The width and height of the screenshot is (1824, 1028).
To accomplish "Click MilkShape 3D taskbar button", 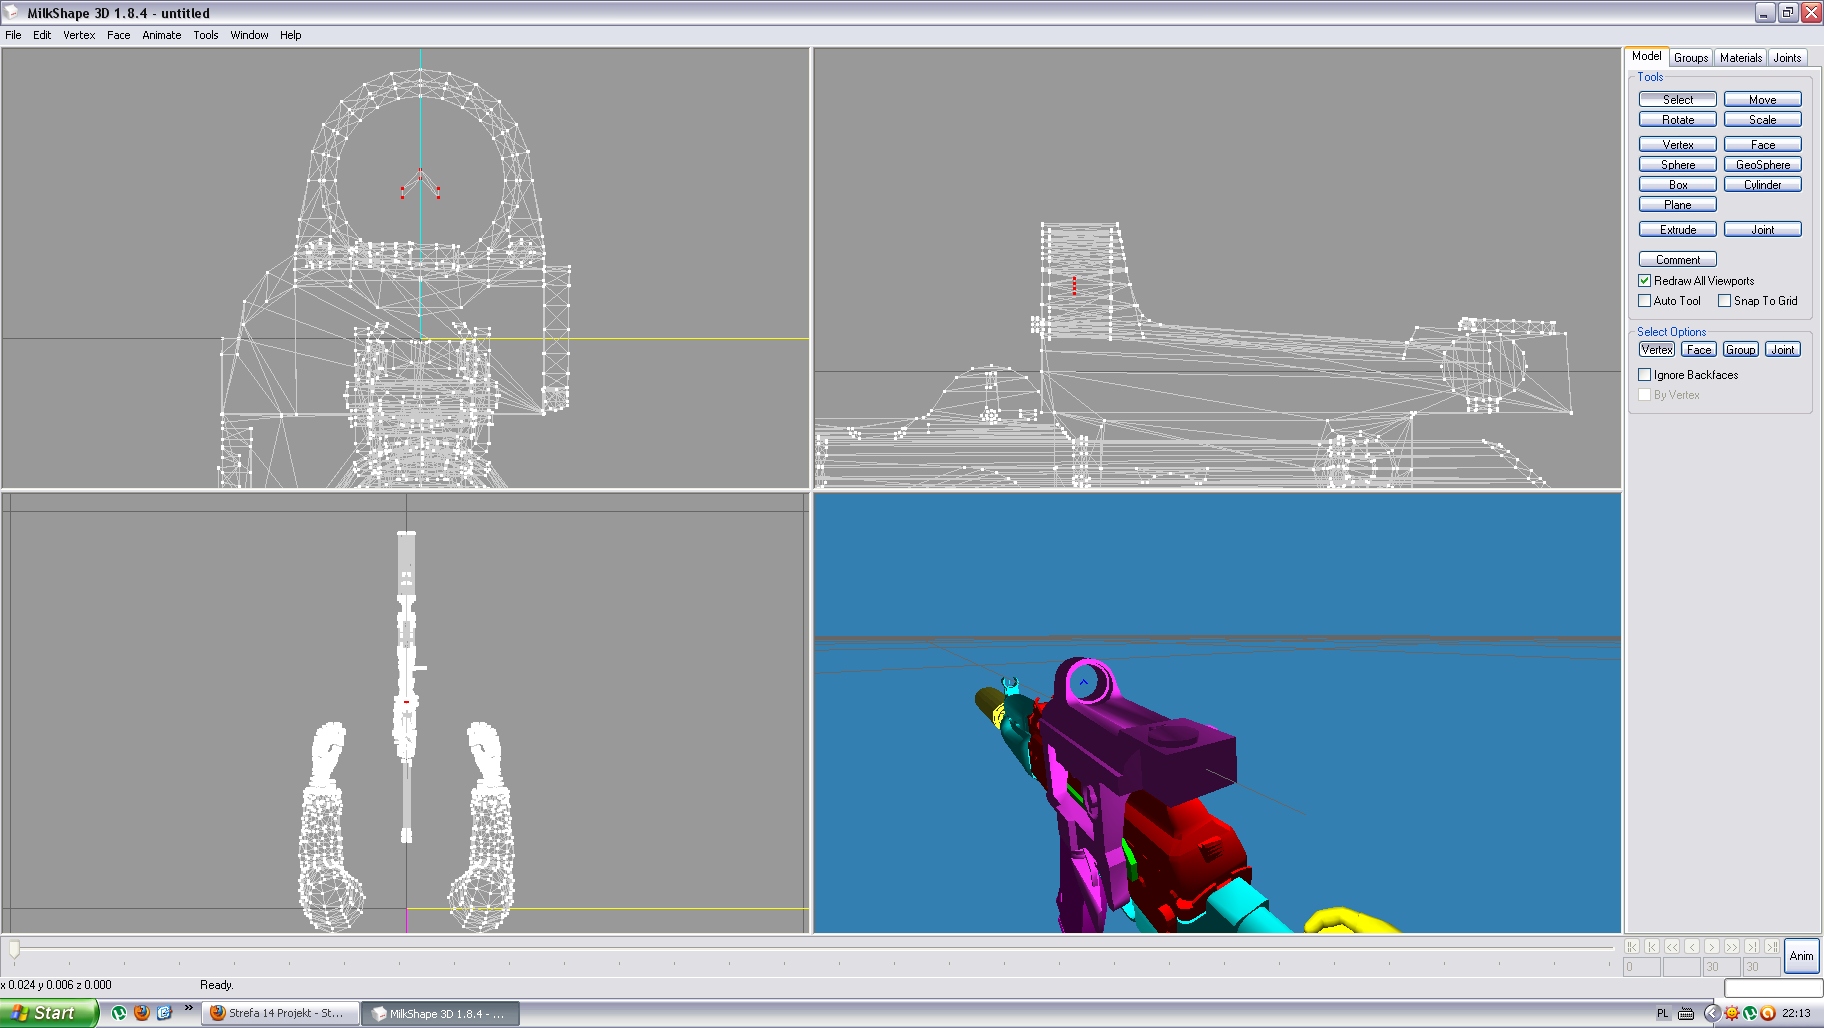I will point(440,1013).
